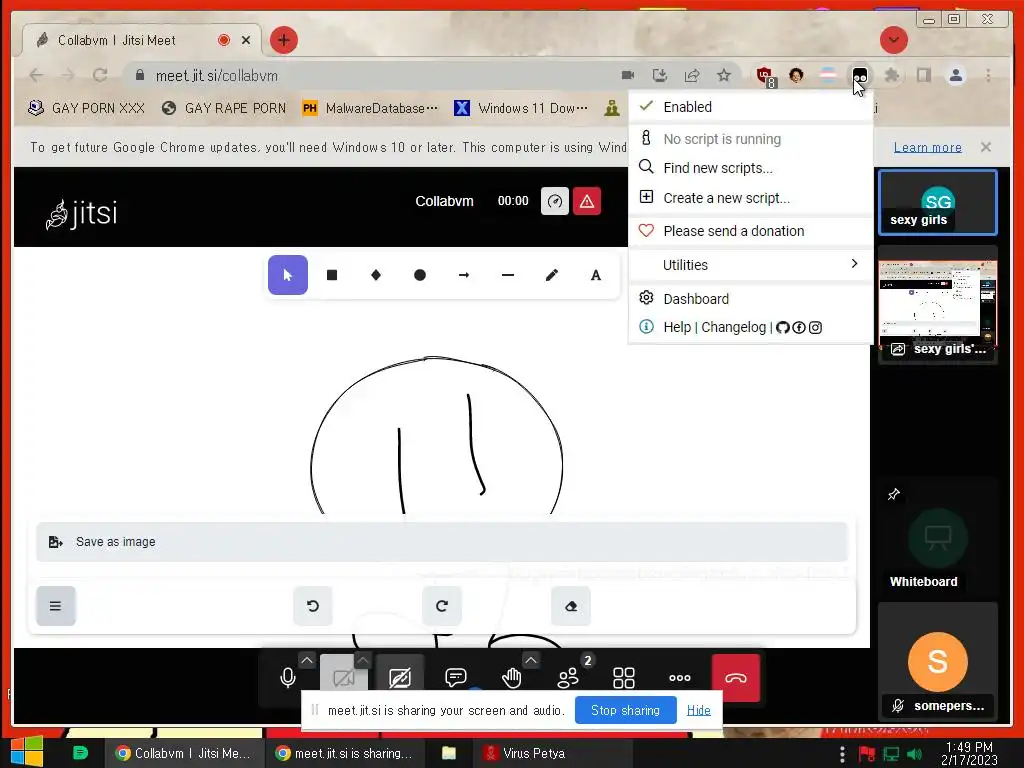Open Tampermonkey Facebook icon link
Viewport: 1024px width, 768px height.
click(799, 327)
